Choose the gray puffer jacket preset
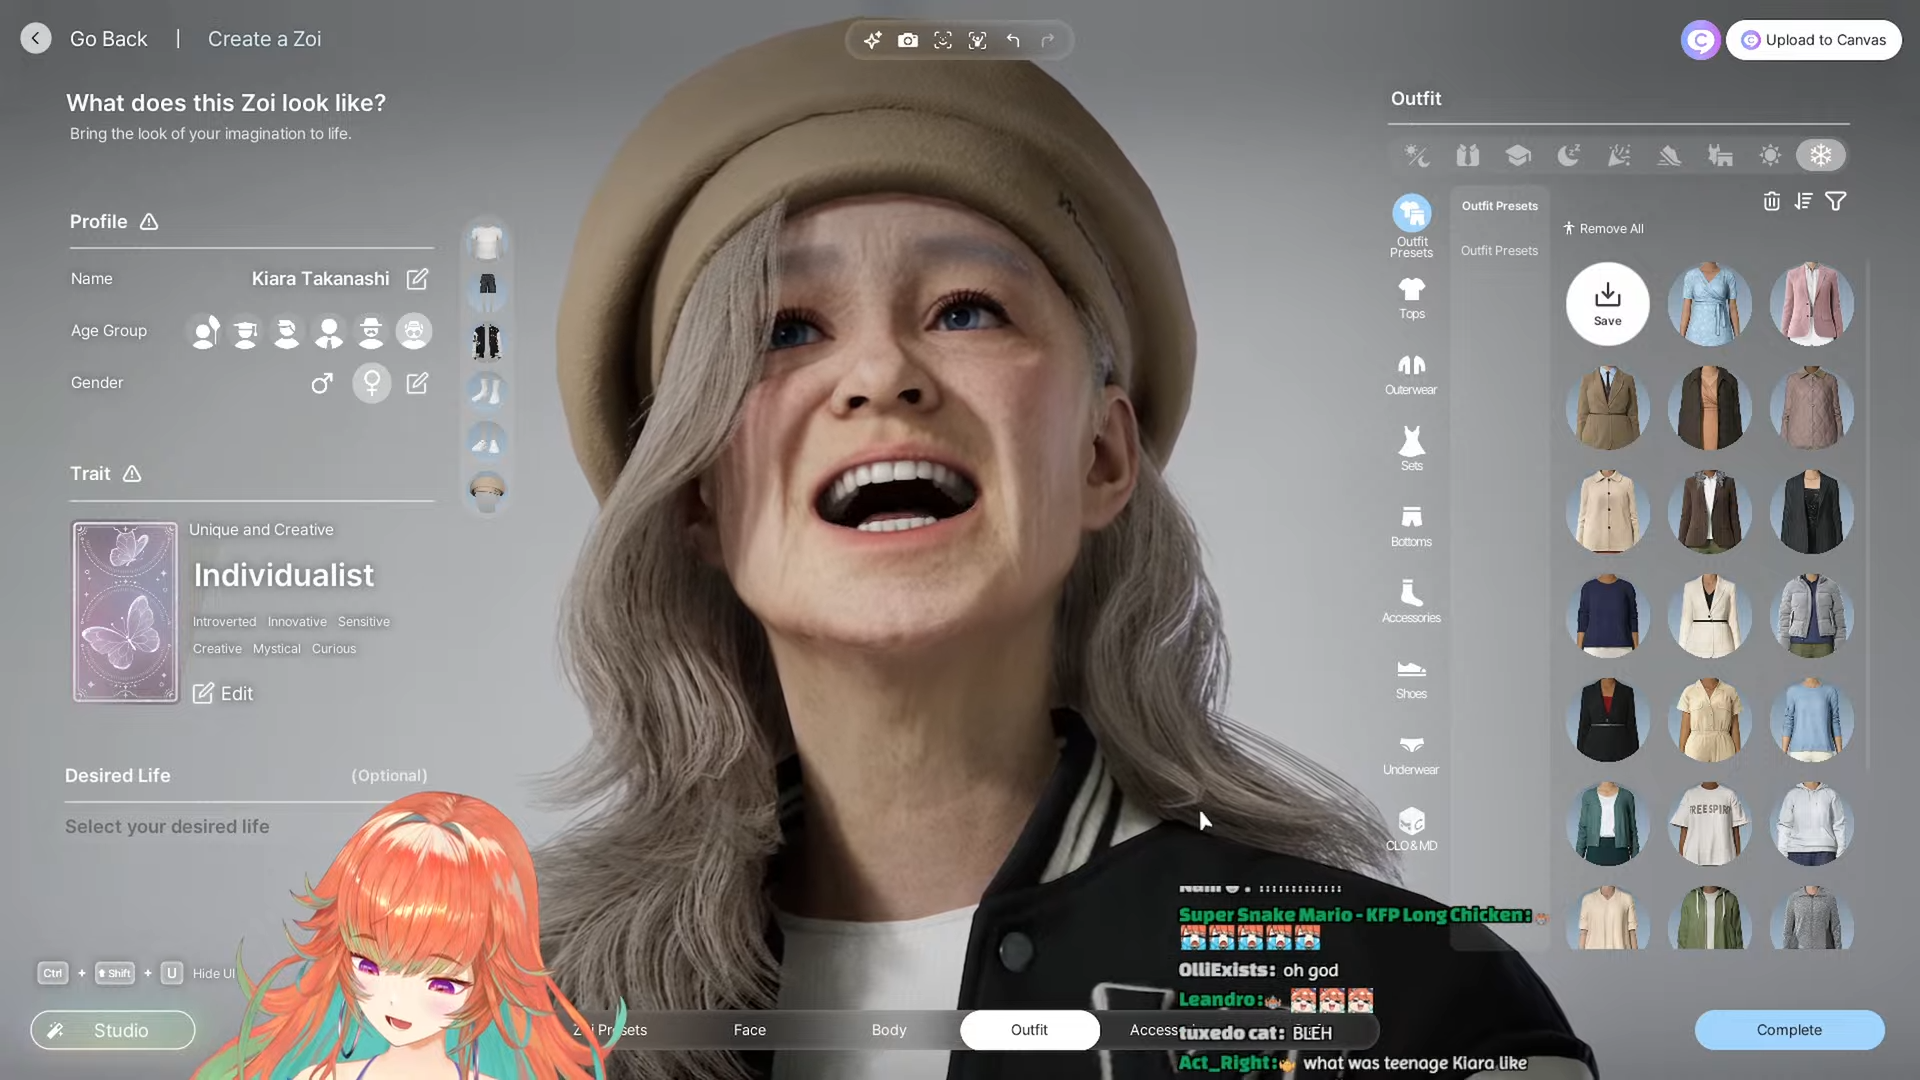This screenshot has width=1920, height=1080. click(1811, 616)
